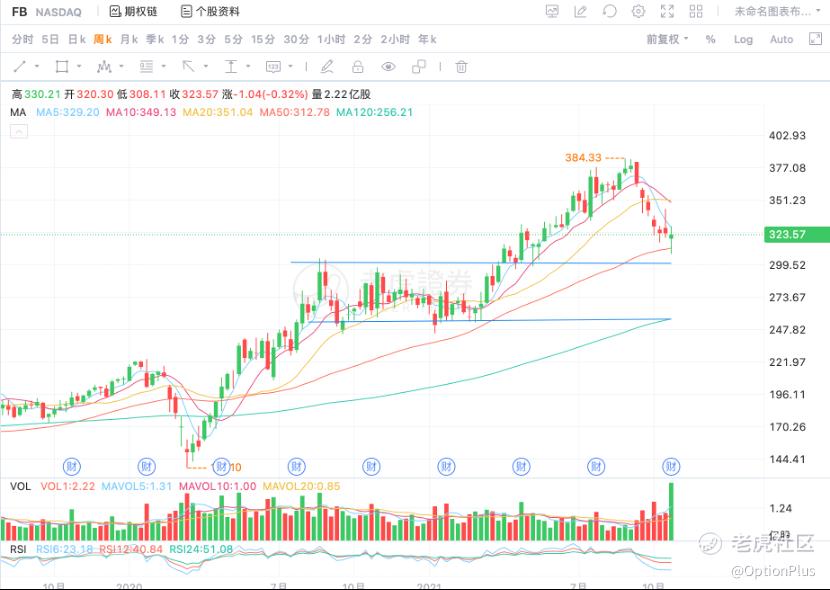Select the 30分 interval
This screenshot has height=590, width=830.
296,39
